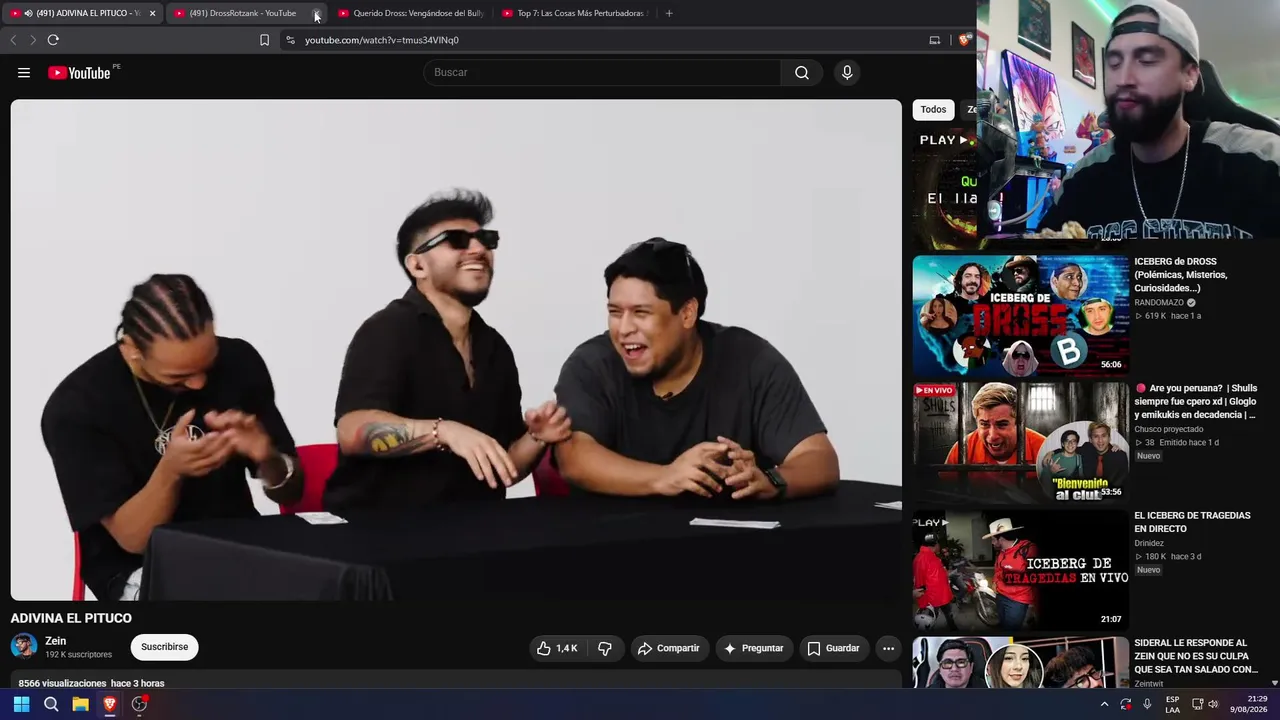Open site settings icon beside the URL

(x=290, y=40)
